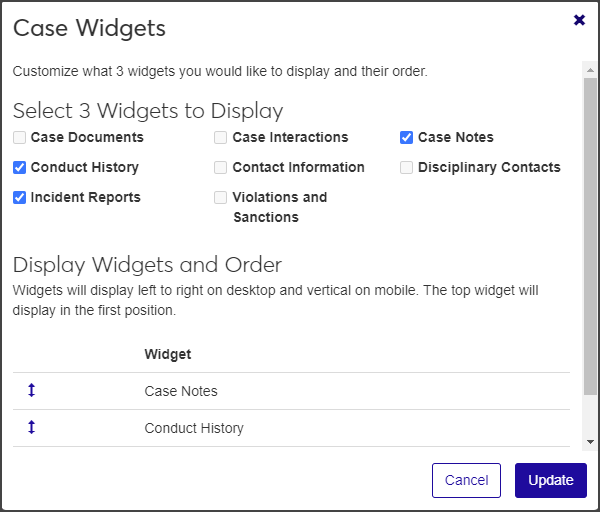Click the reorder arrow icon for Case Notes
This screenshot has width=600, height=512.
(31, 391)
